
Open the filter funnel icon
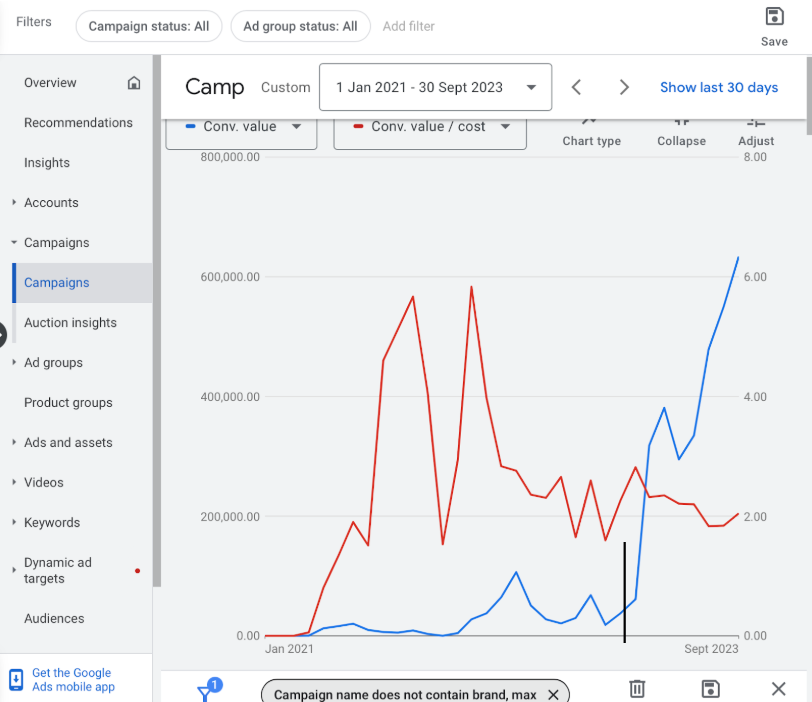(206, 691)
